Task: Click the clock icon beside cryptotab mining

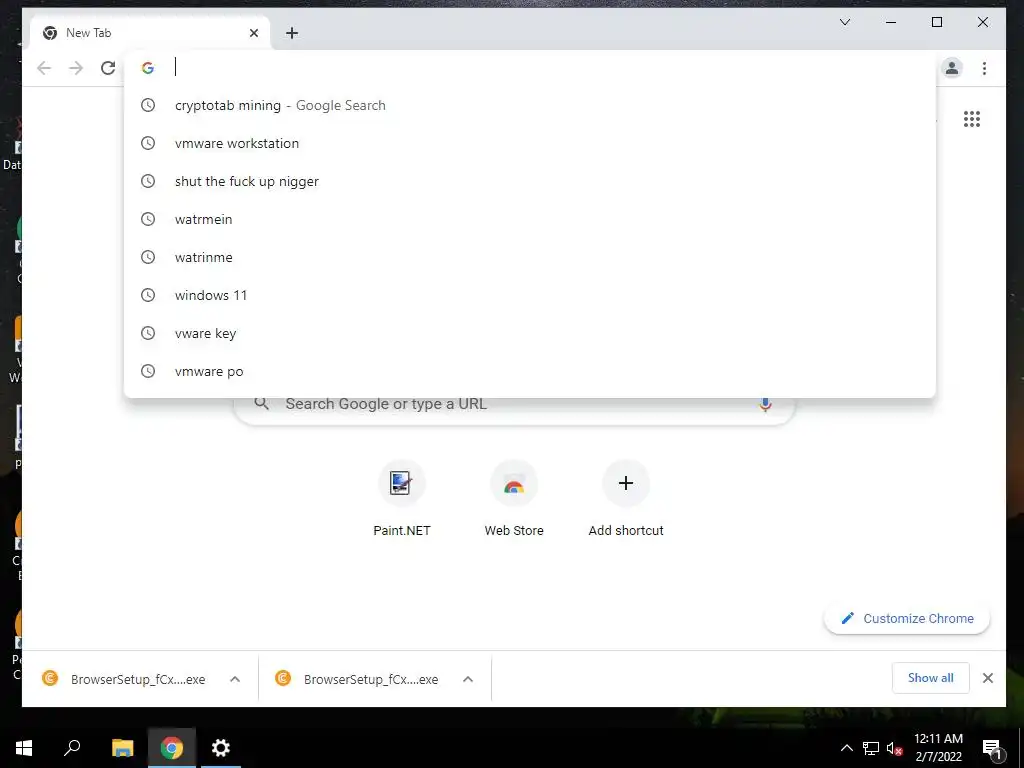Action: (x=148, y=105)
